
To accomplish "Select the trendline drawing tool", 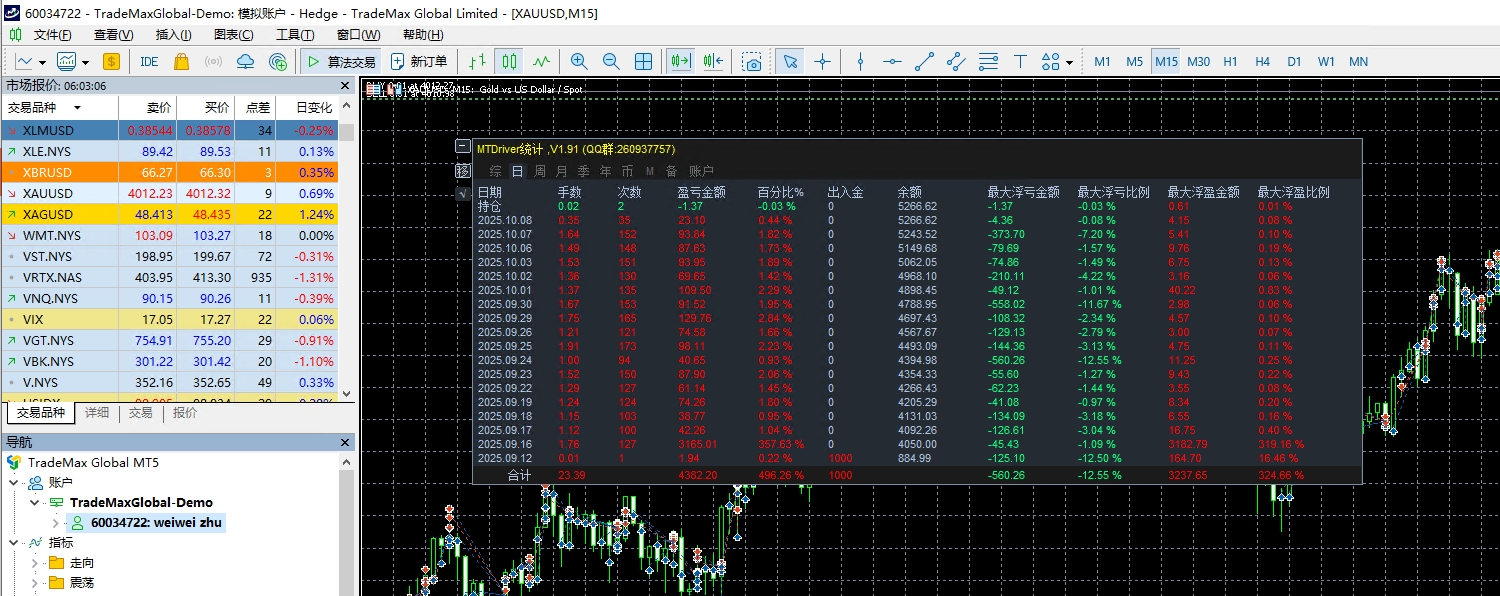I will 924,61.
